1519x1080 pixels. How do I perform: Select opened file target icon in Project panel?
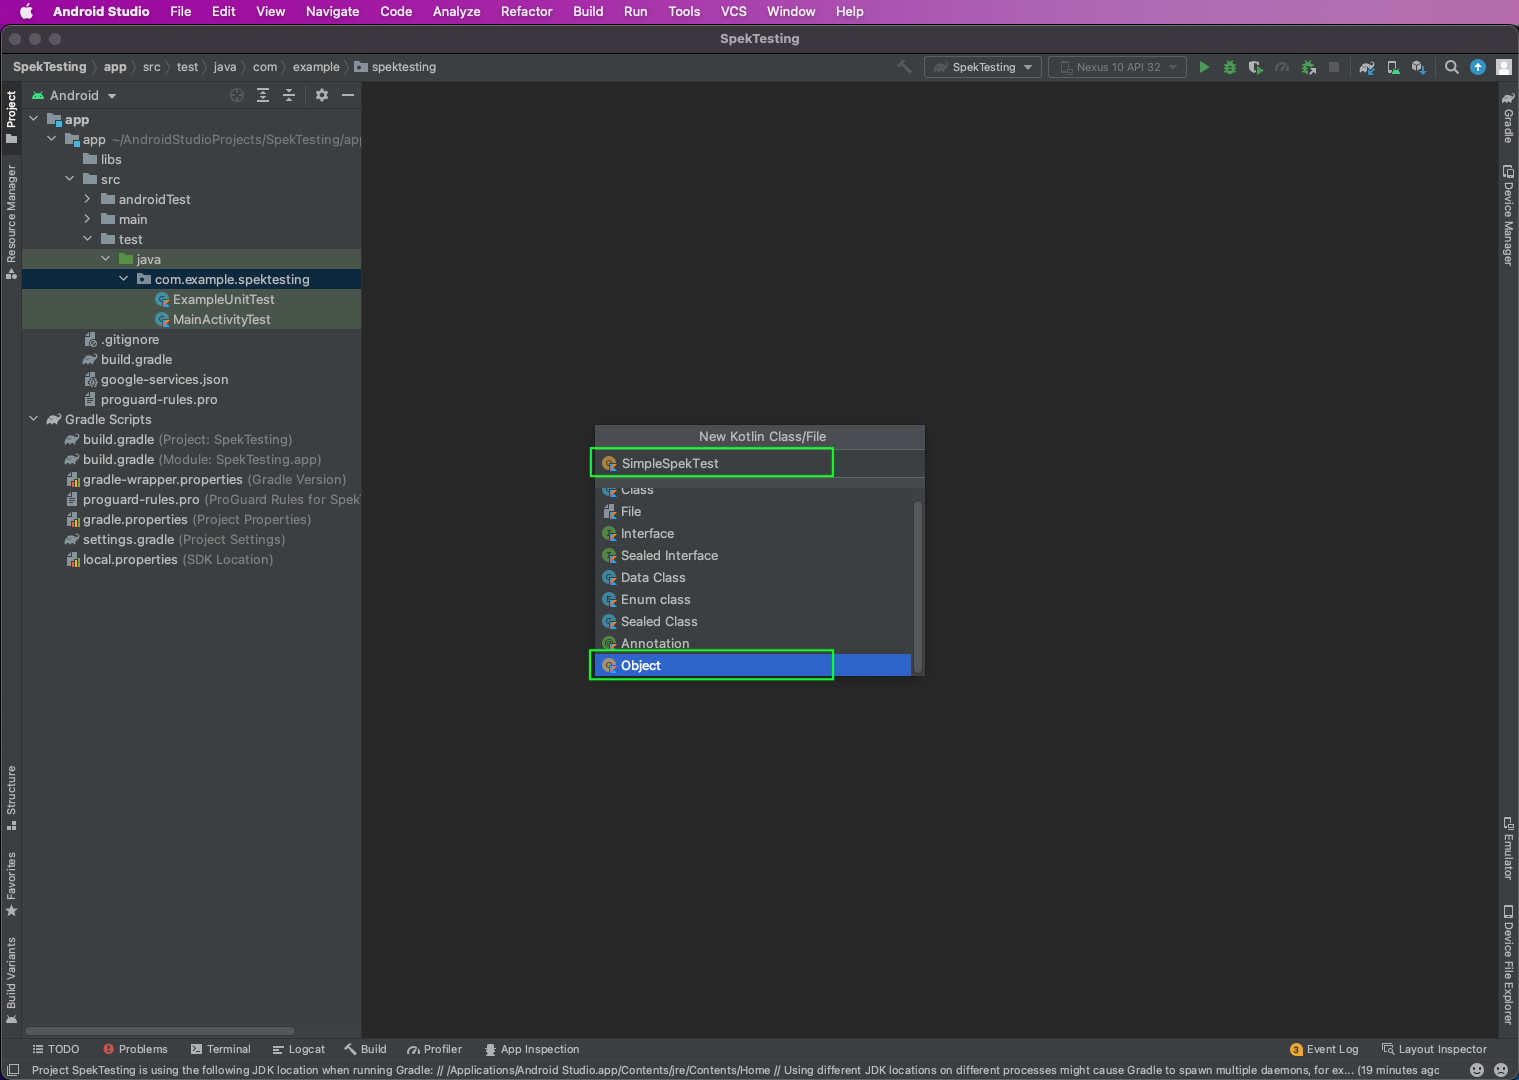pyautogui.click(x=237, y=95)
